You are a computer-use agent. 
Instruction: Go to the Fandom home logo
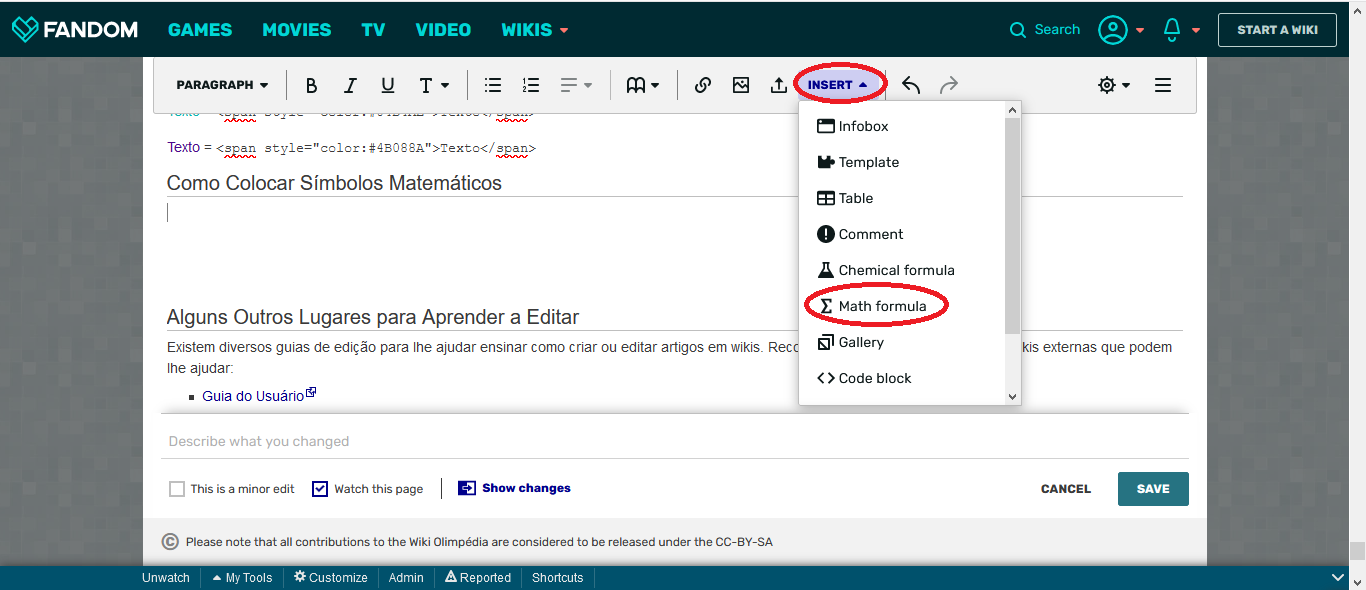[x=75, y=29]
